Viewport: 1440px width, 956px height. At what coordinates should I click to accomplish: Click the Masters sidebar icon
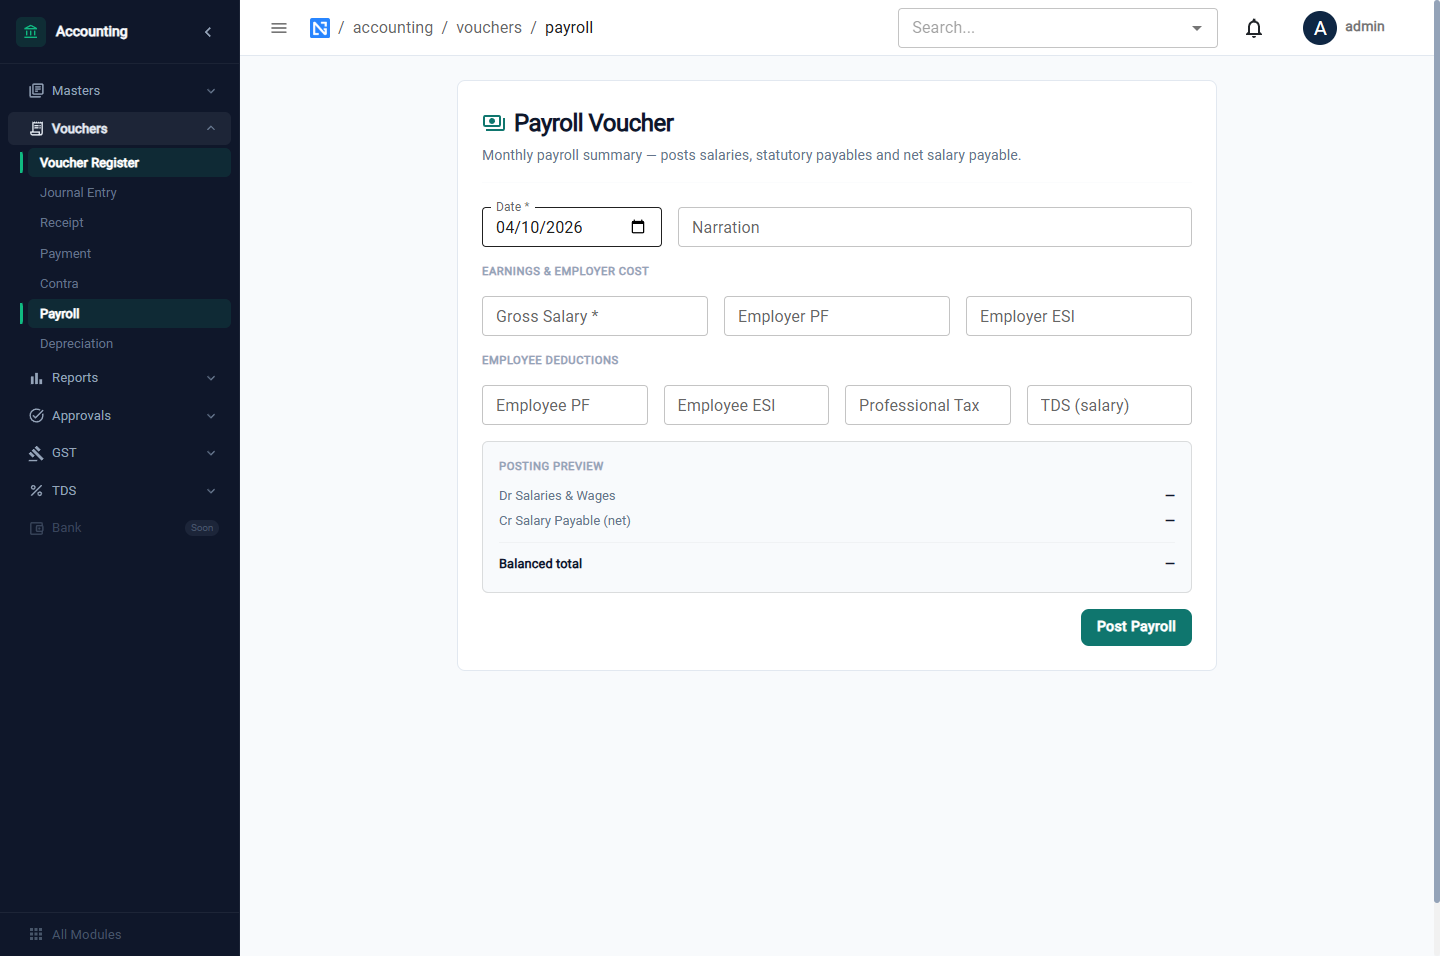(x=37, y=91)
